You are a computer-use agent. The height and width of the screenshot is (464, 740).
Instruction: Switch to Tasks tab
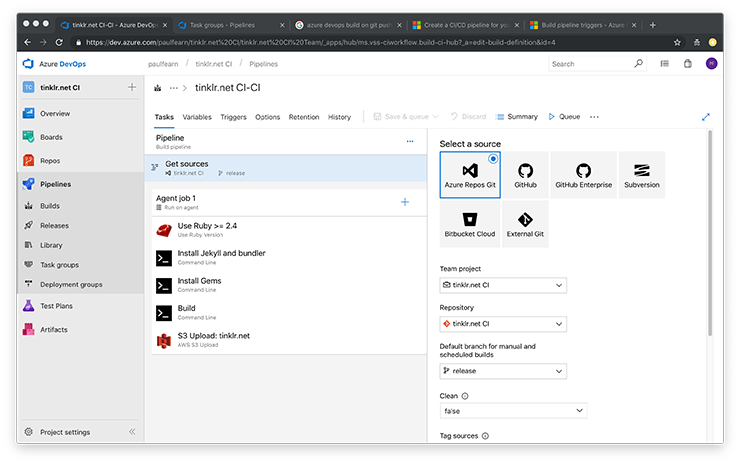click(x=164, y=117)
